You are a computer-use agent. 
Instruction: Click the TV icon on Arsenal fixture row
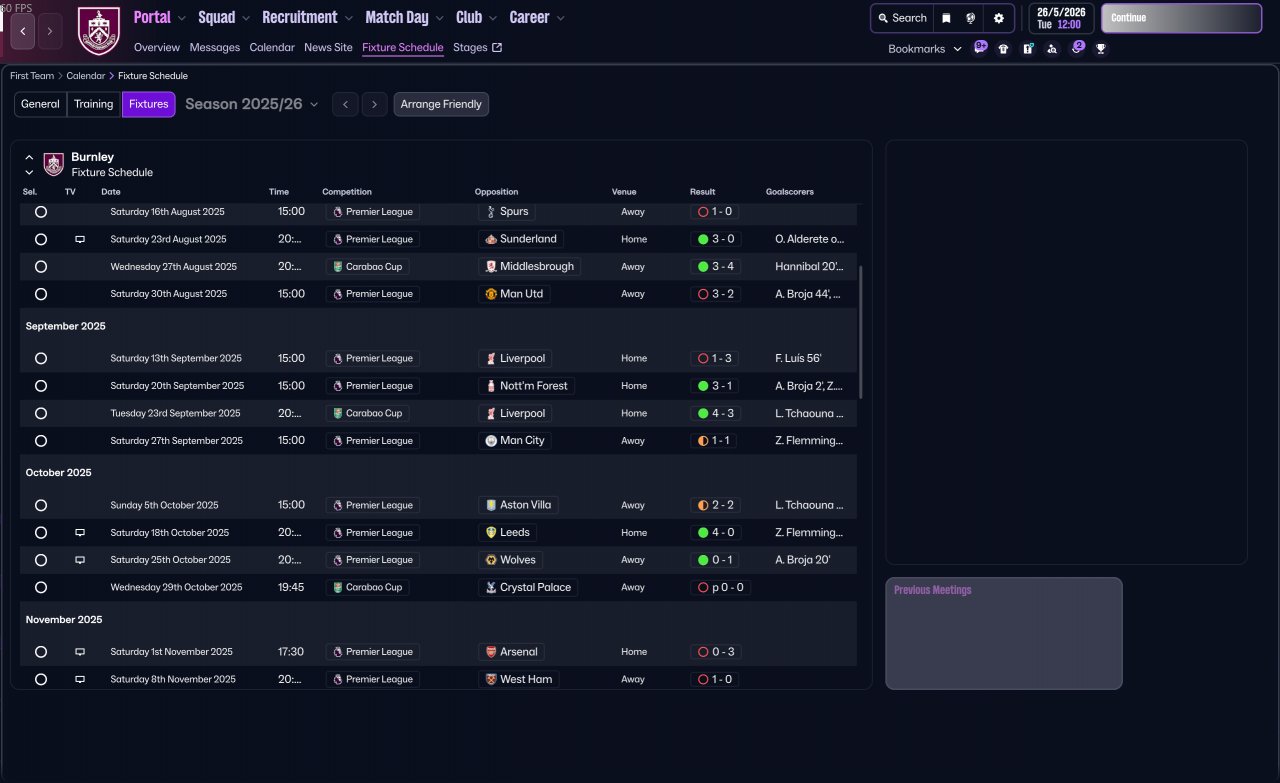(80, 652)
